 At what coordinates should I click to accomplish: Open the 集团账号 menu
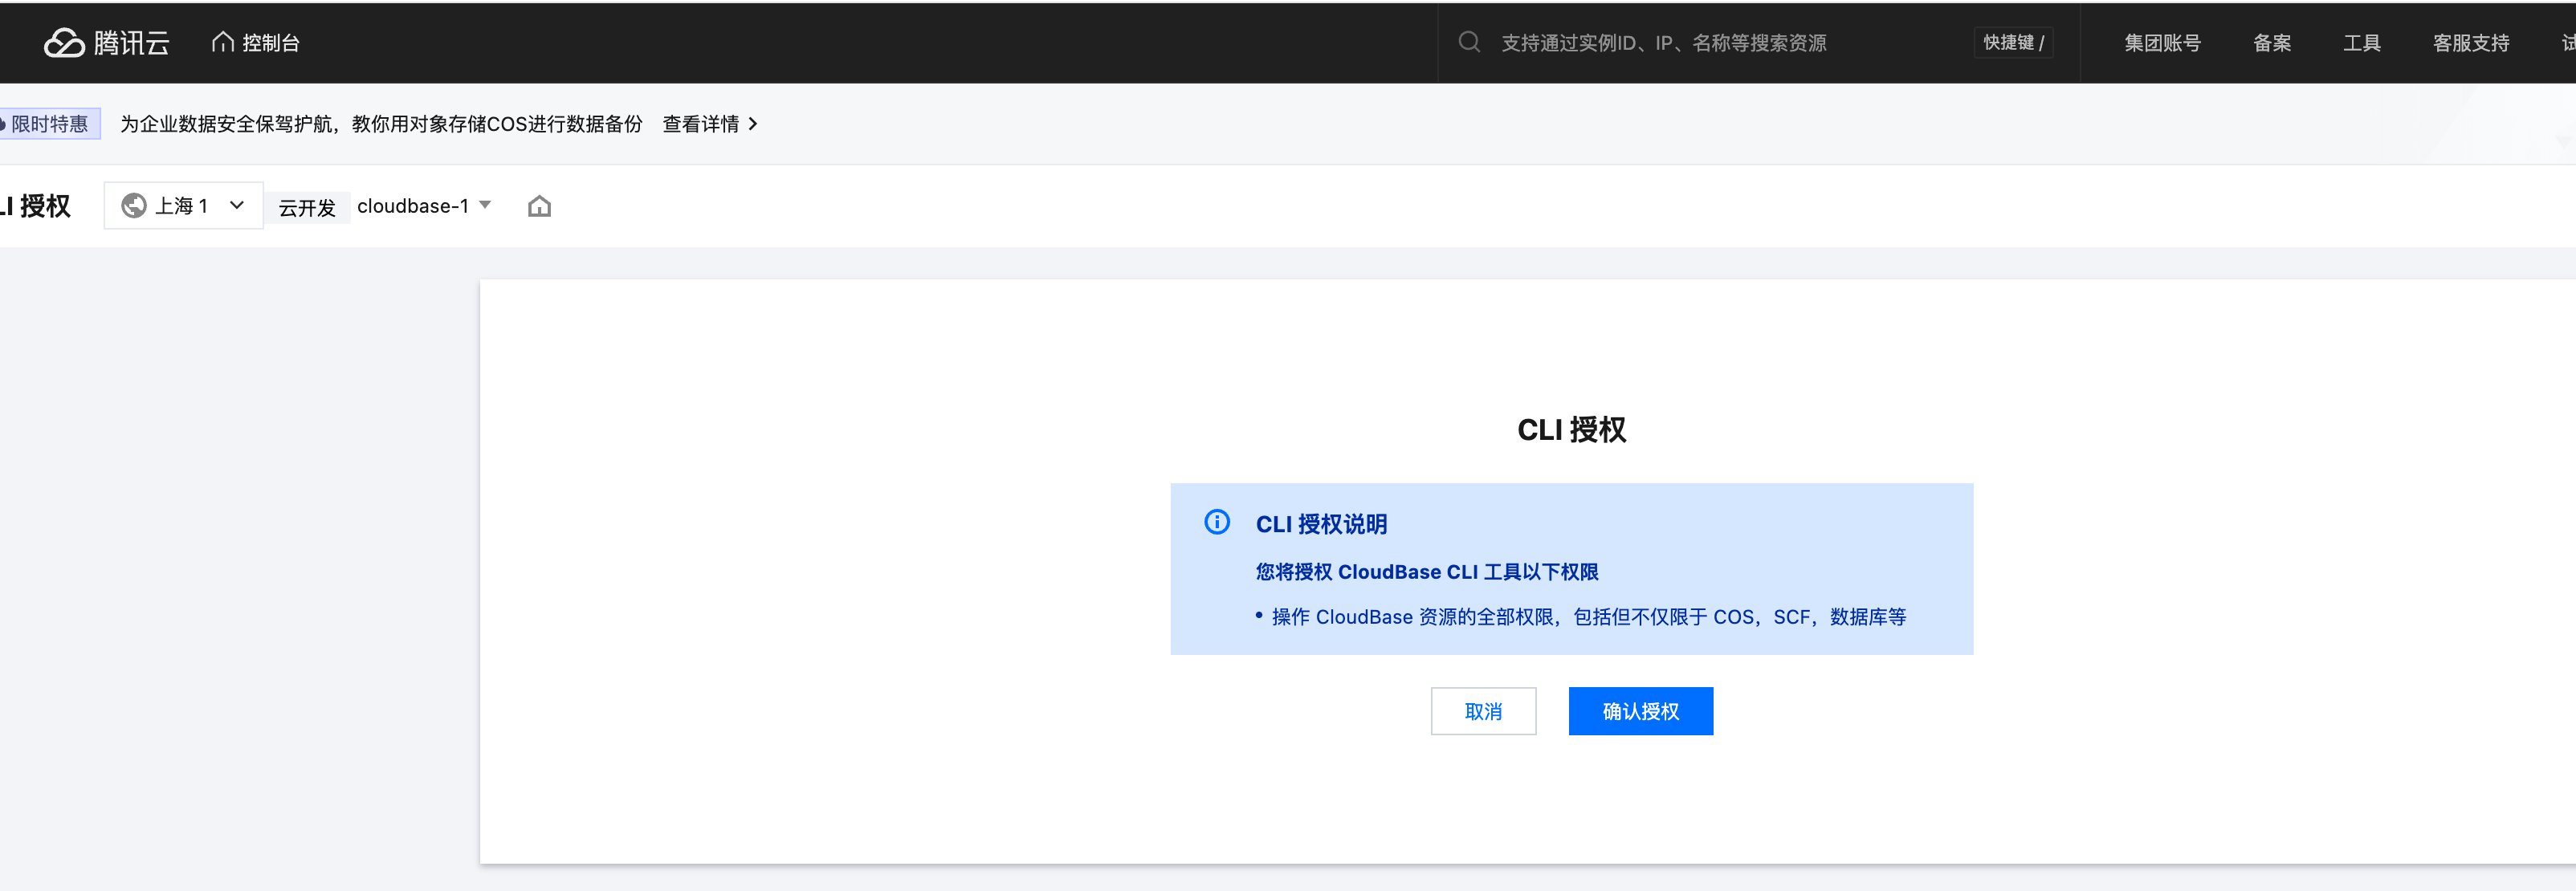click(2162, 43)
